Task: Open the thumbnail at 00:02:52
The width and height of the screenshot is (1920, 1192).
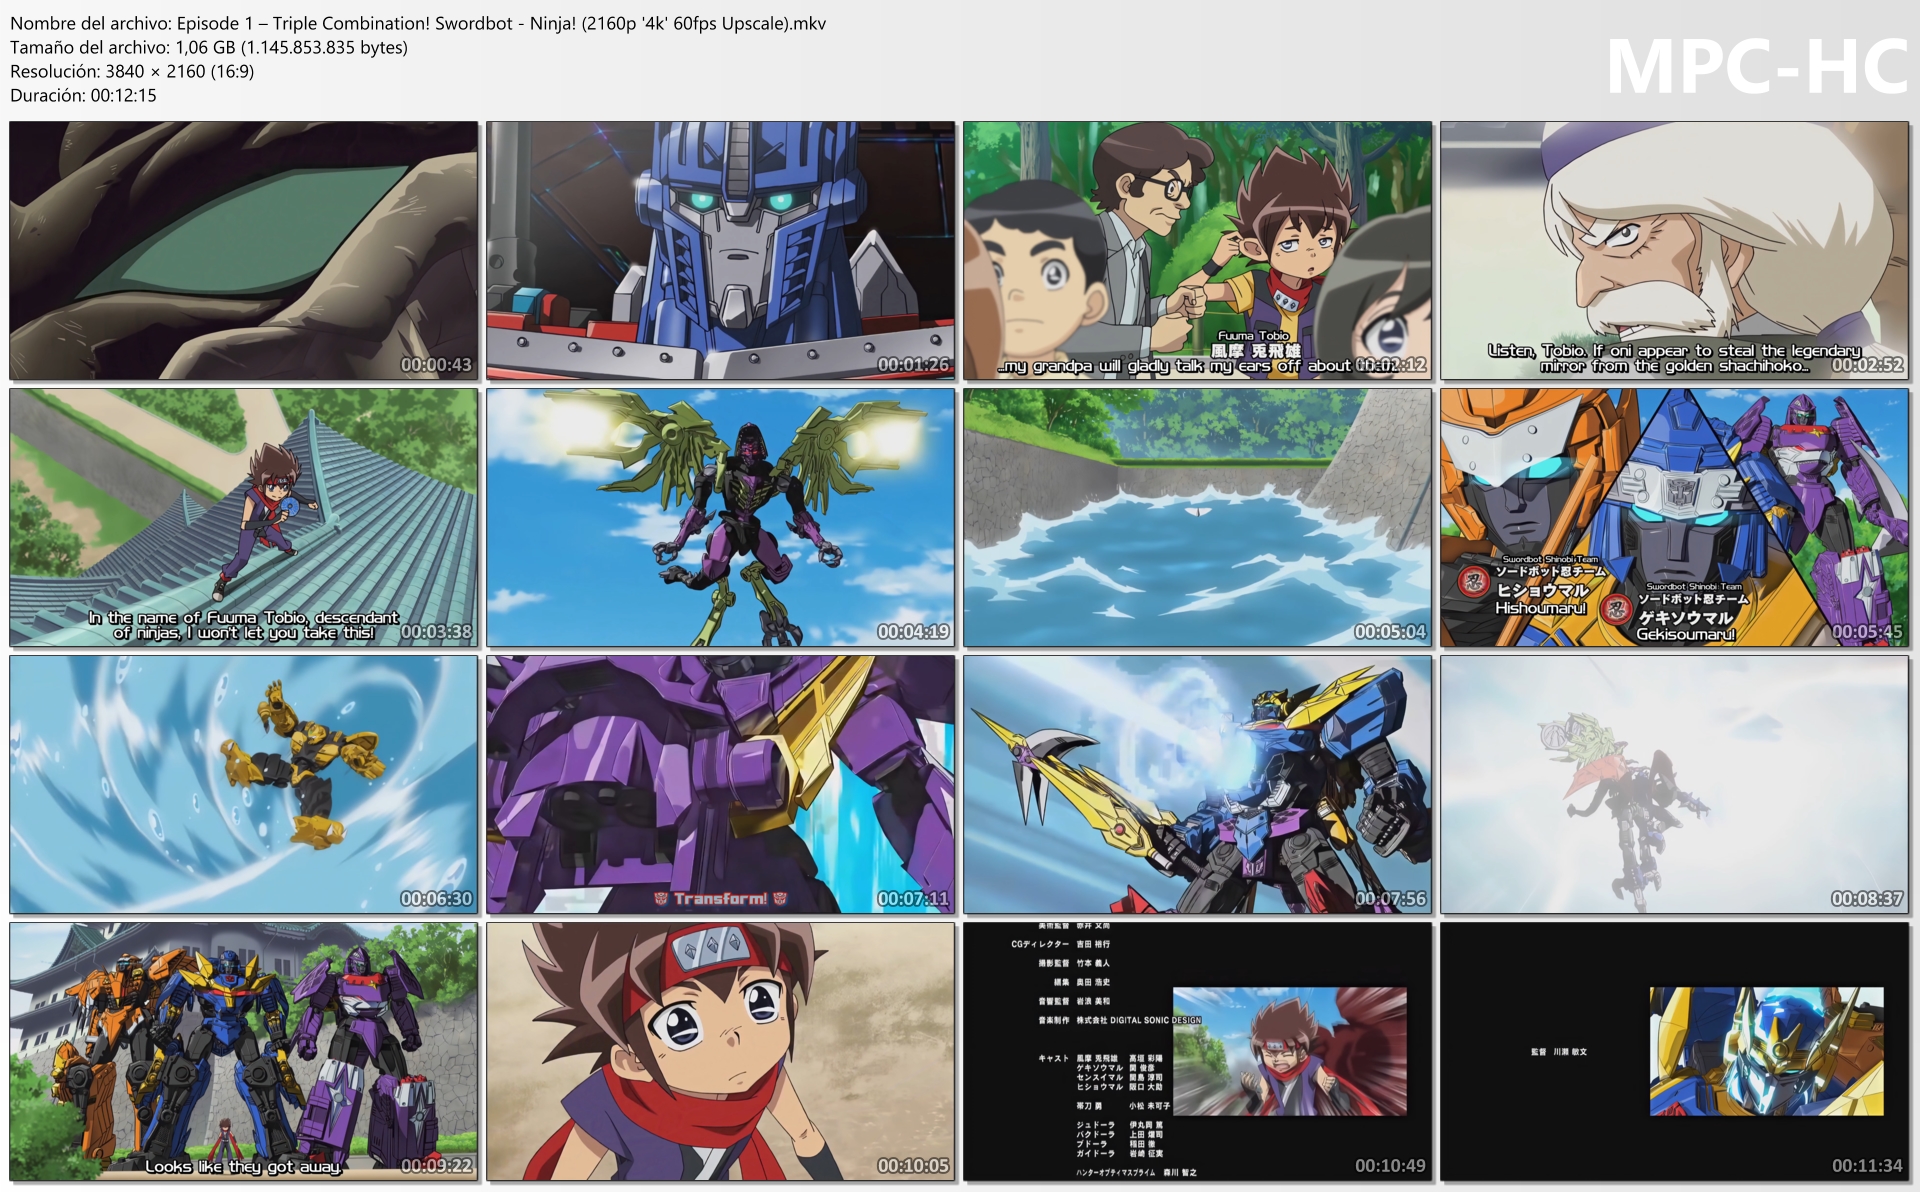Action: [1675, 251]
